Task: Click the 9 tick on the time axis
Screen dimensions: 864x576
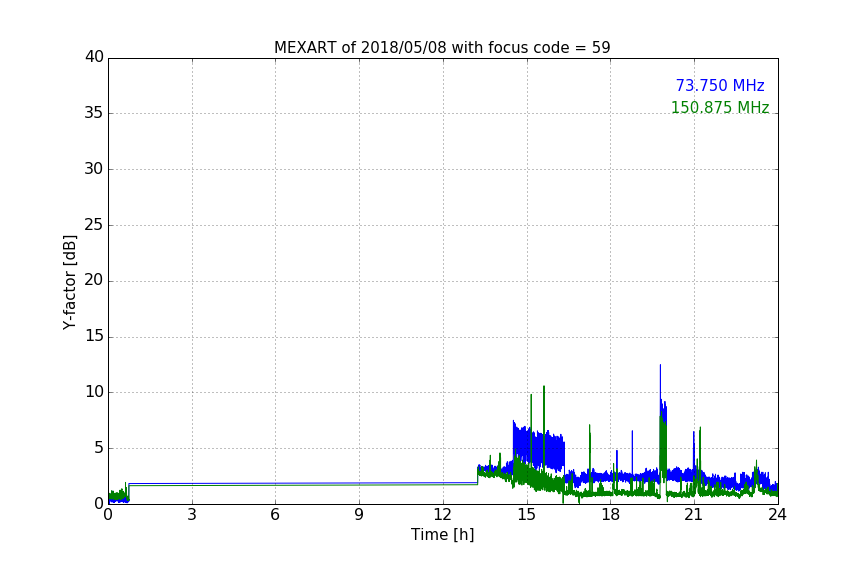Action: tap(359, 515)
